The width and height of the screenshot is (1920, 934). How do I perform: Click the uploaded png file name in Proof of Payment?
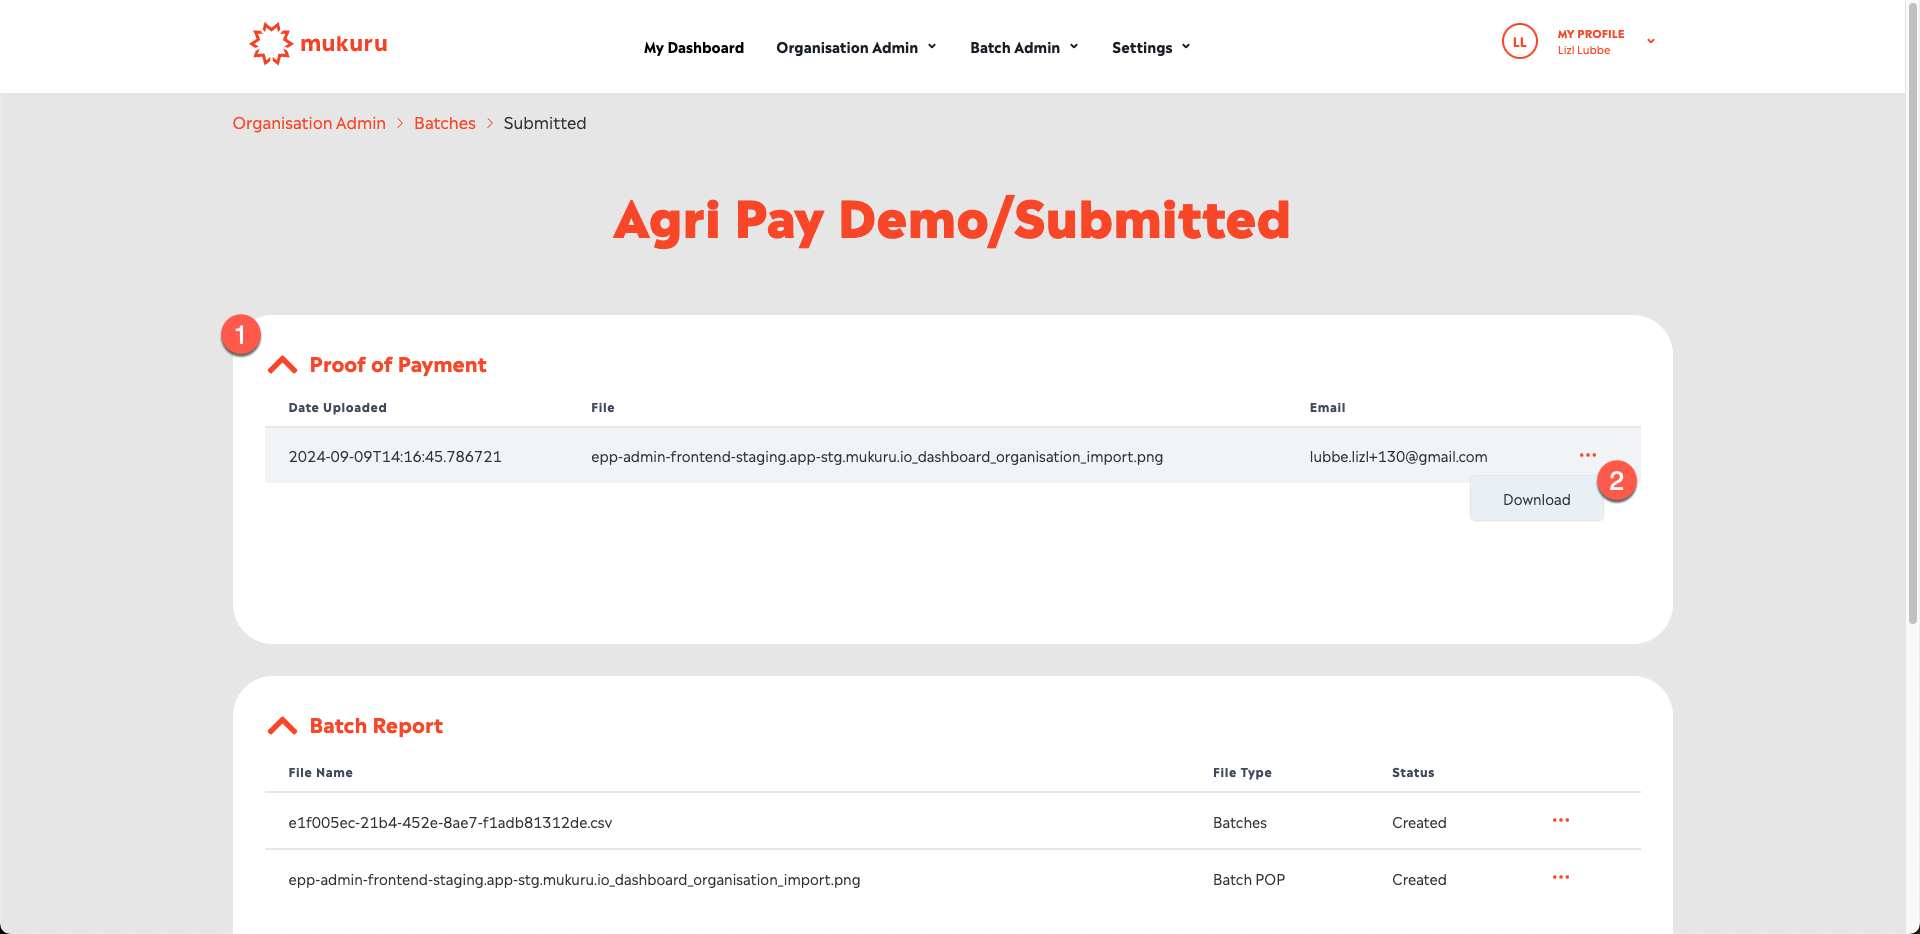coord(876,457)
